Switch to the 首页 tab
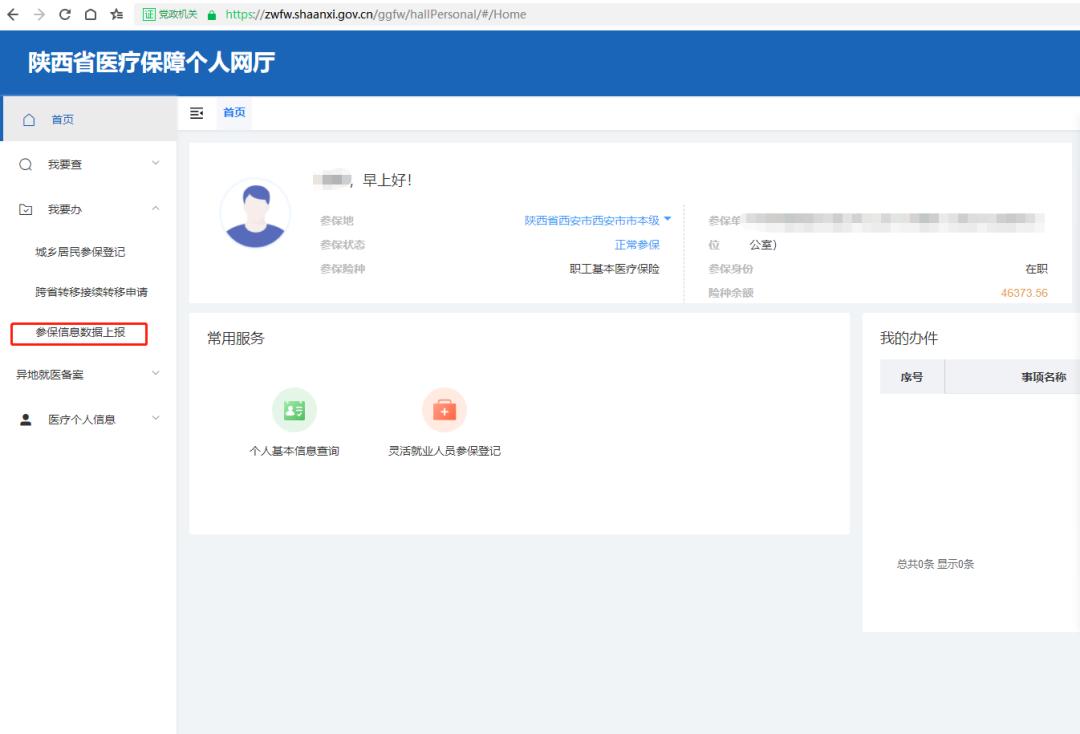The height and width of the screenshot is (734, 1080). point(233,113)
